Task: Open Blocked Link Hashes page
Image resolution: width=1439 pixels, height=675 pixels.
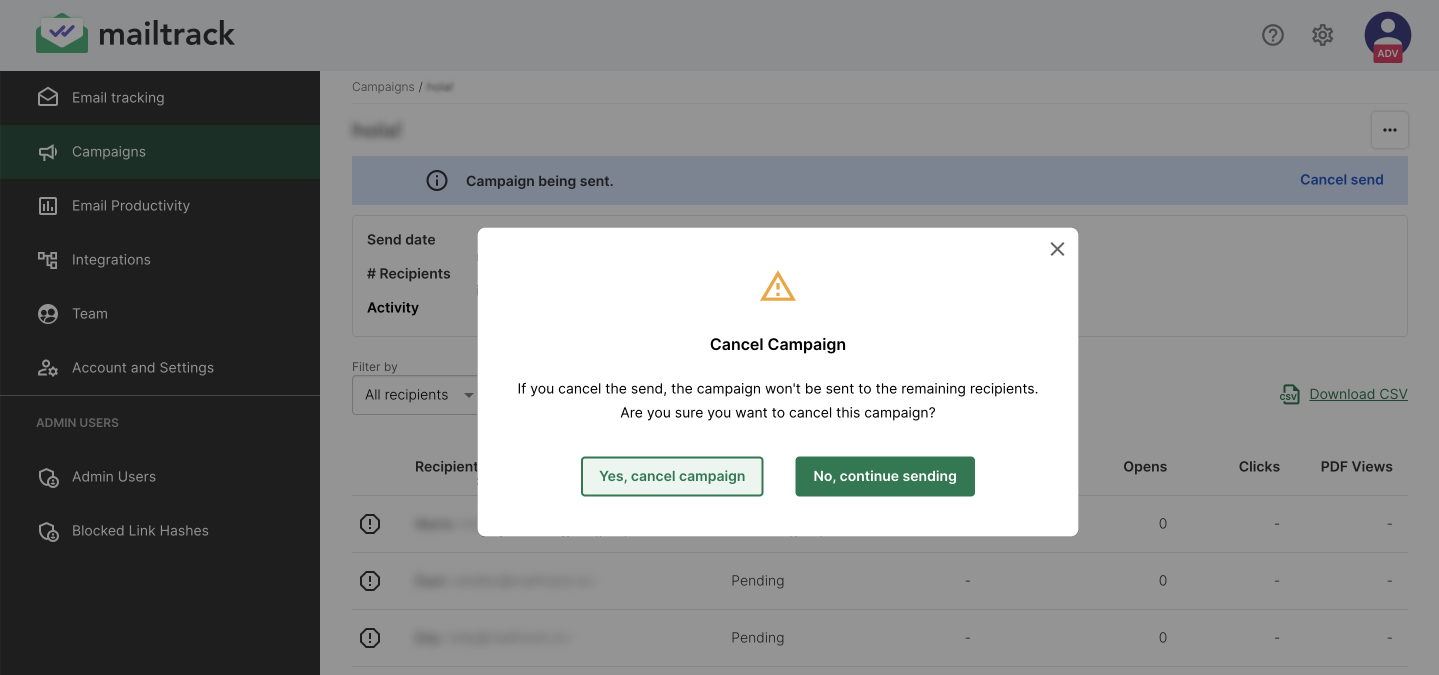Action: point(140,531)
